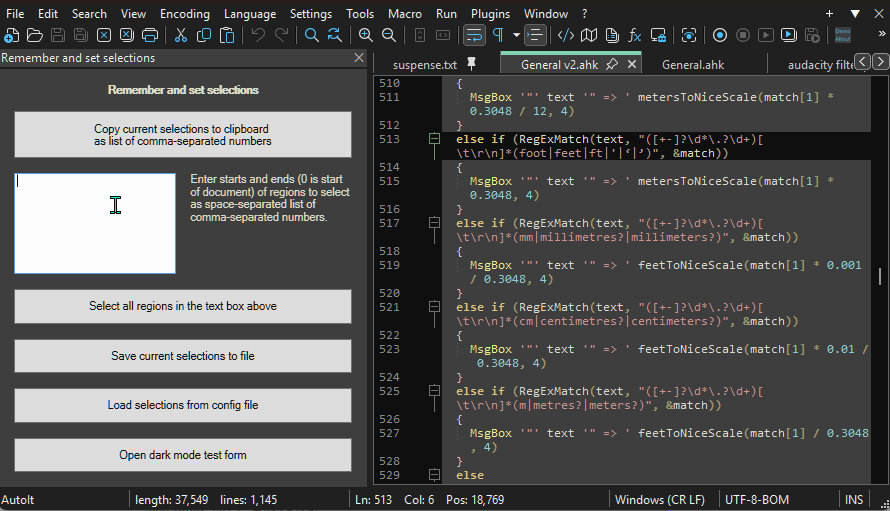Click the folder as workspace monitor icon
The image size is (890, 511).
658,35
